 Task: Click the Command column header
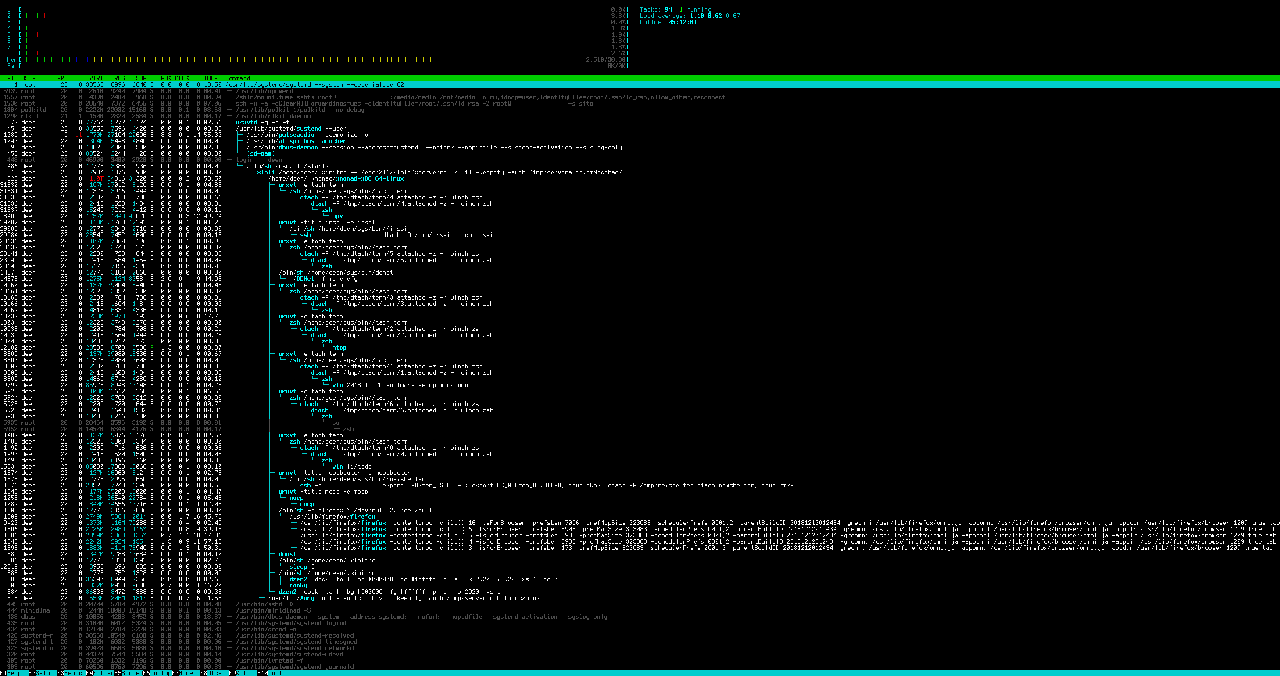tap(240, 77)
